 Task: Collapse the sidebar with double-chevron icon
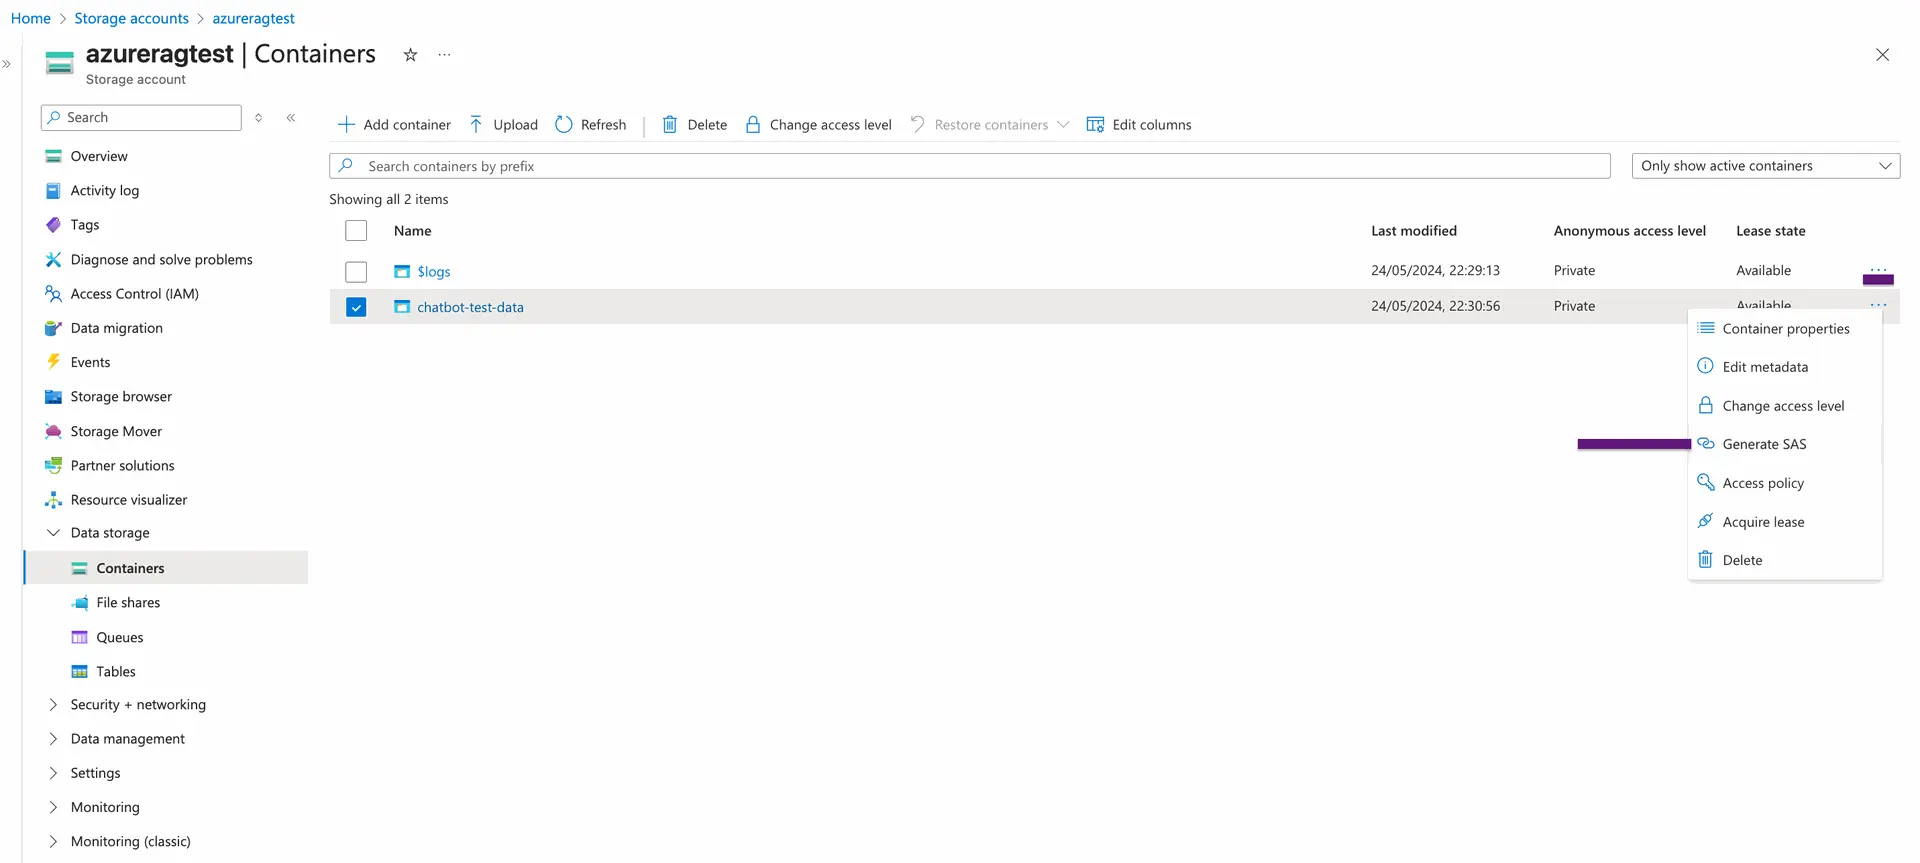(291, 118)
